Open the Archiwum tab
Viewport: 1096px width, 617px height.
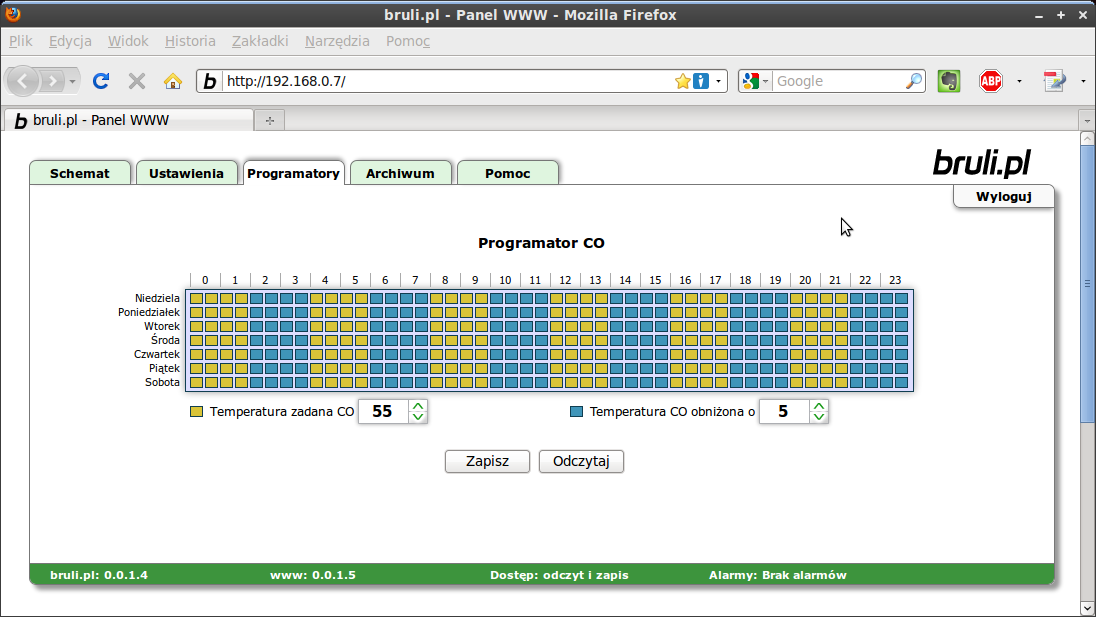[x=401, y=173]
